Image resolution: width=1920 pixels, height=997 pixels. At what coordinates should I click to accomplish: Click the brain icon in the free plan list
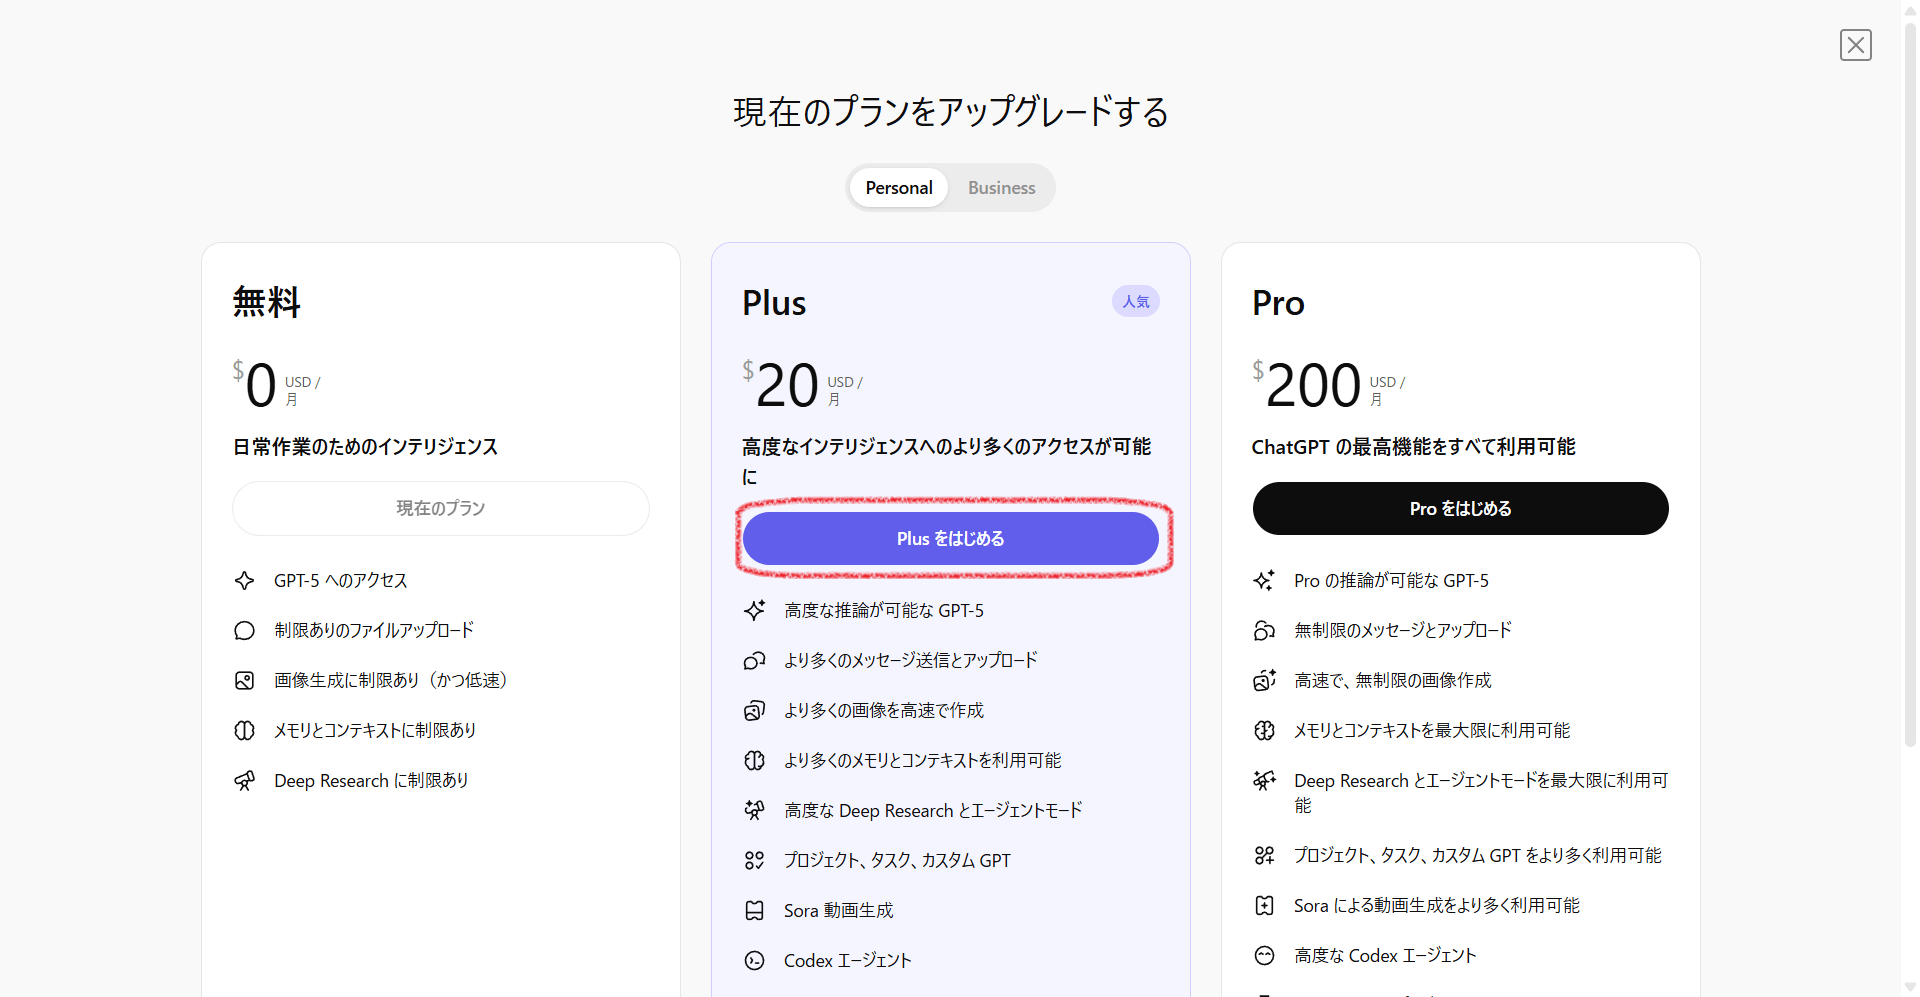point(245,731)
